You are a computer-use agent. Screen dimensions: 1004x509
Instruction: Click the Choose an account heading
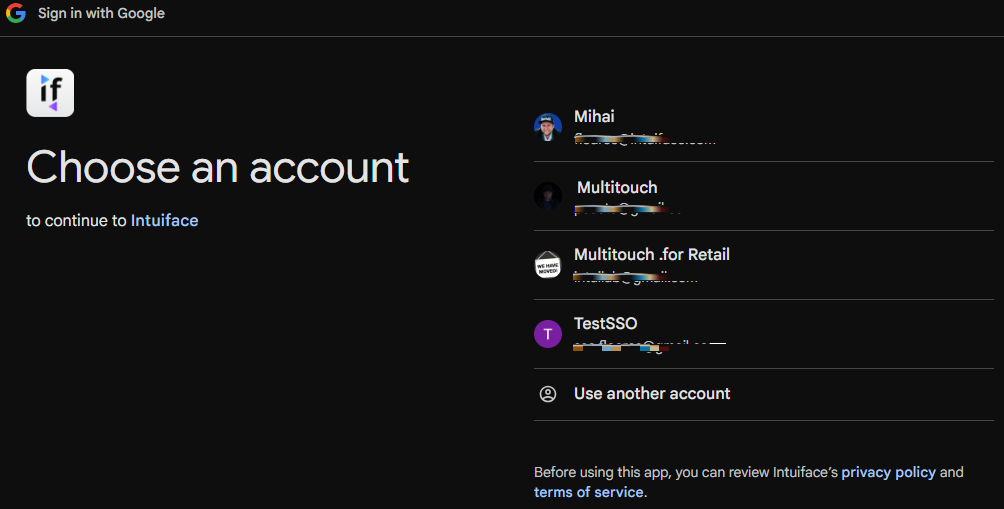pyautogui.click(x=218, y=168)
